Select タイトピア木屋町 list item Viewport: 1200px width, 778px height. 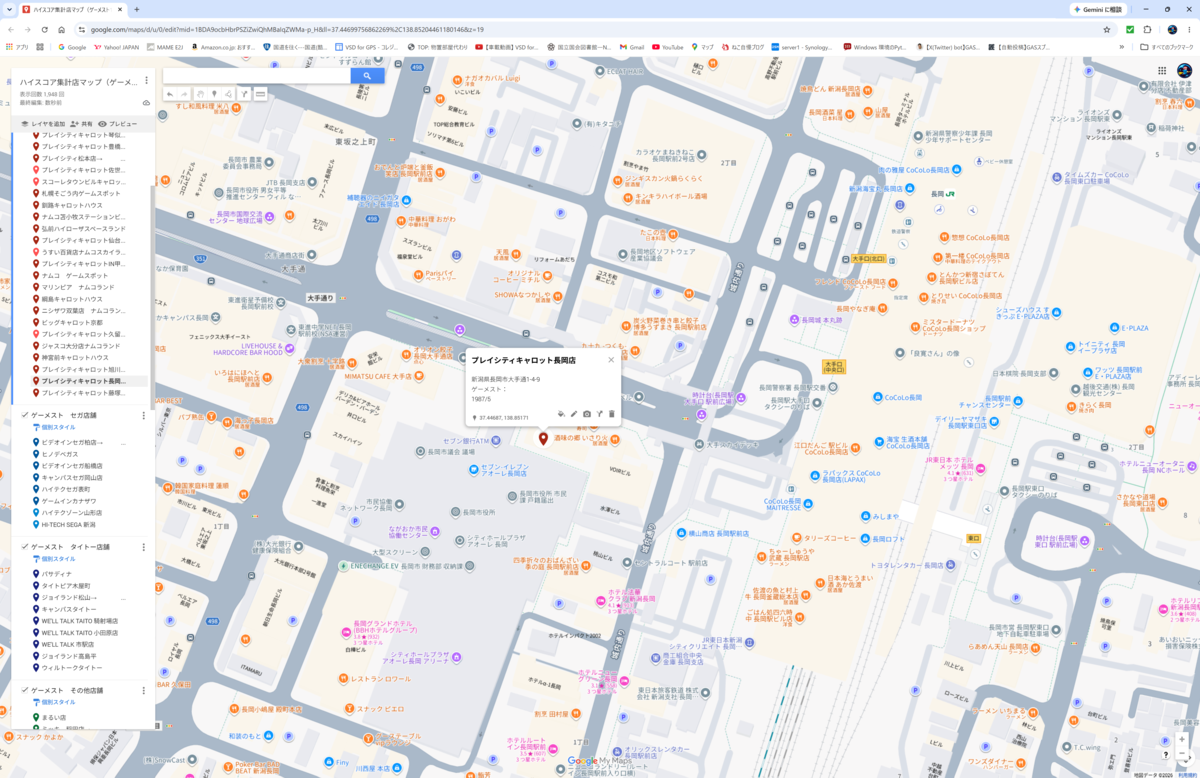pyautogui.click(x=66, y=586)
